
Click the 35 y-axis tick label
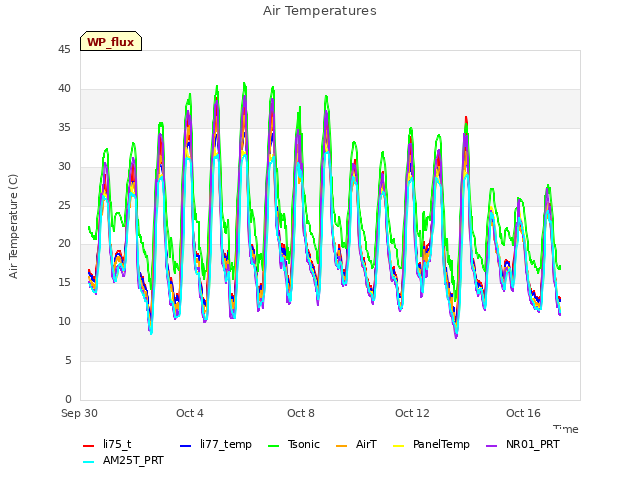pos(64,127)
